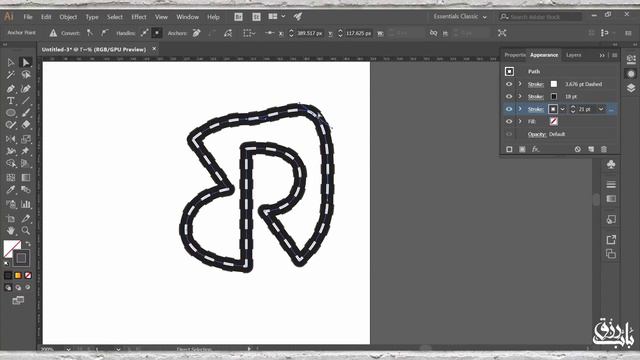
Task: Pick the Eraser tool
Action: pos(26,125)
